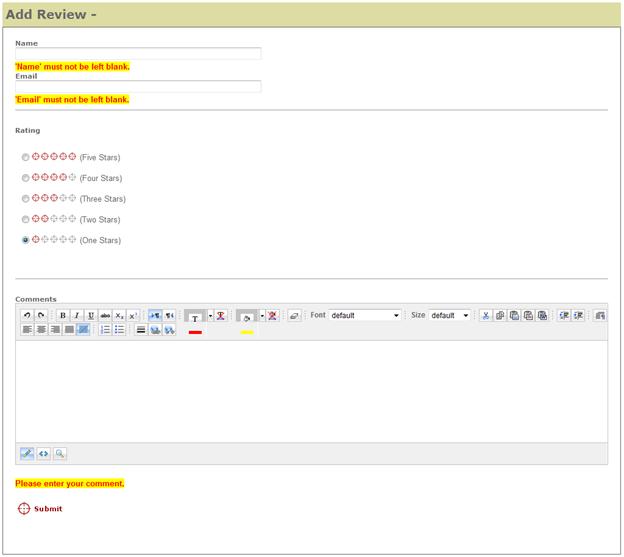Toggle bold formatting
Viewport: 624px width, 557px height.
coord(63,316)
